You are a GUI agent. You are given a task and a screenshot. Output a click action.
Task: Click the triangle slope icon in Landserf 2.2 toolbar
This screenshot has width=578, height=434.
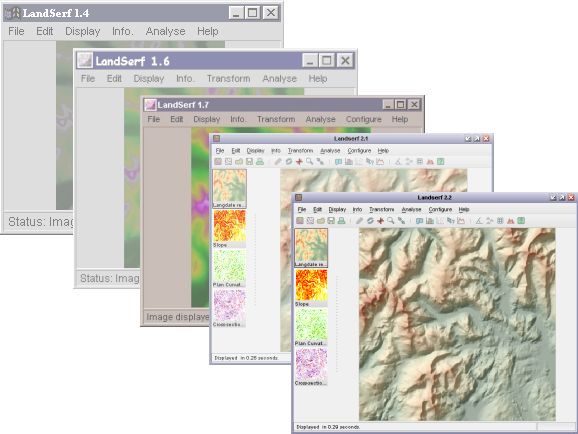tap(479, 221)
